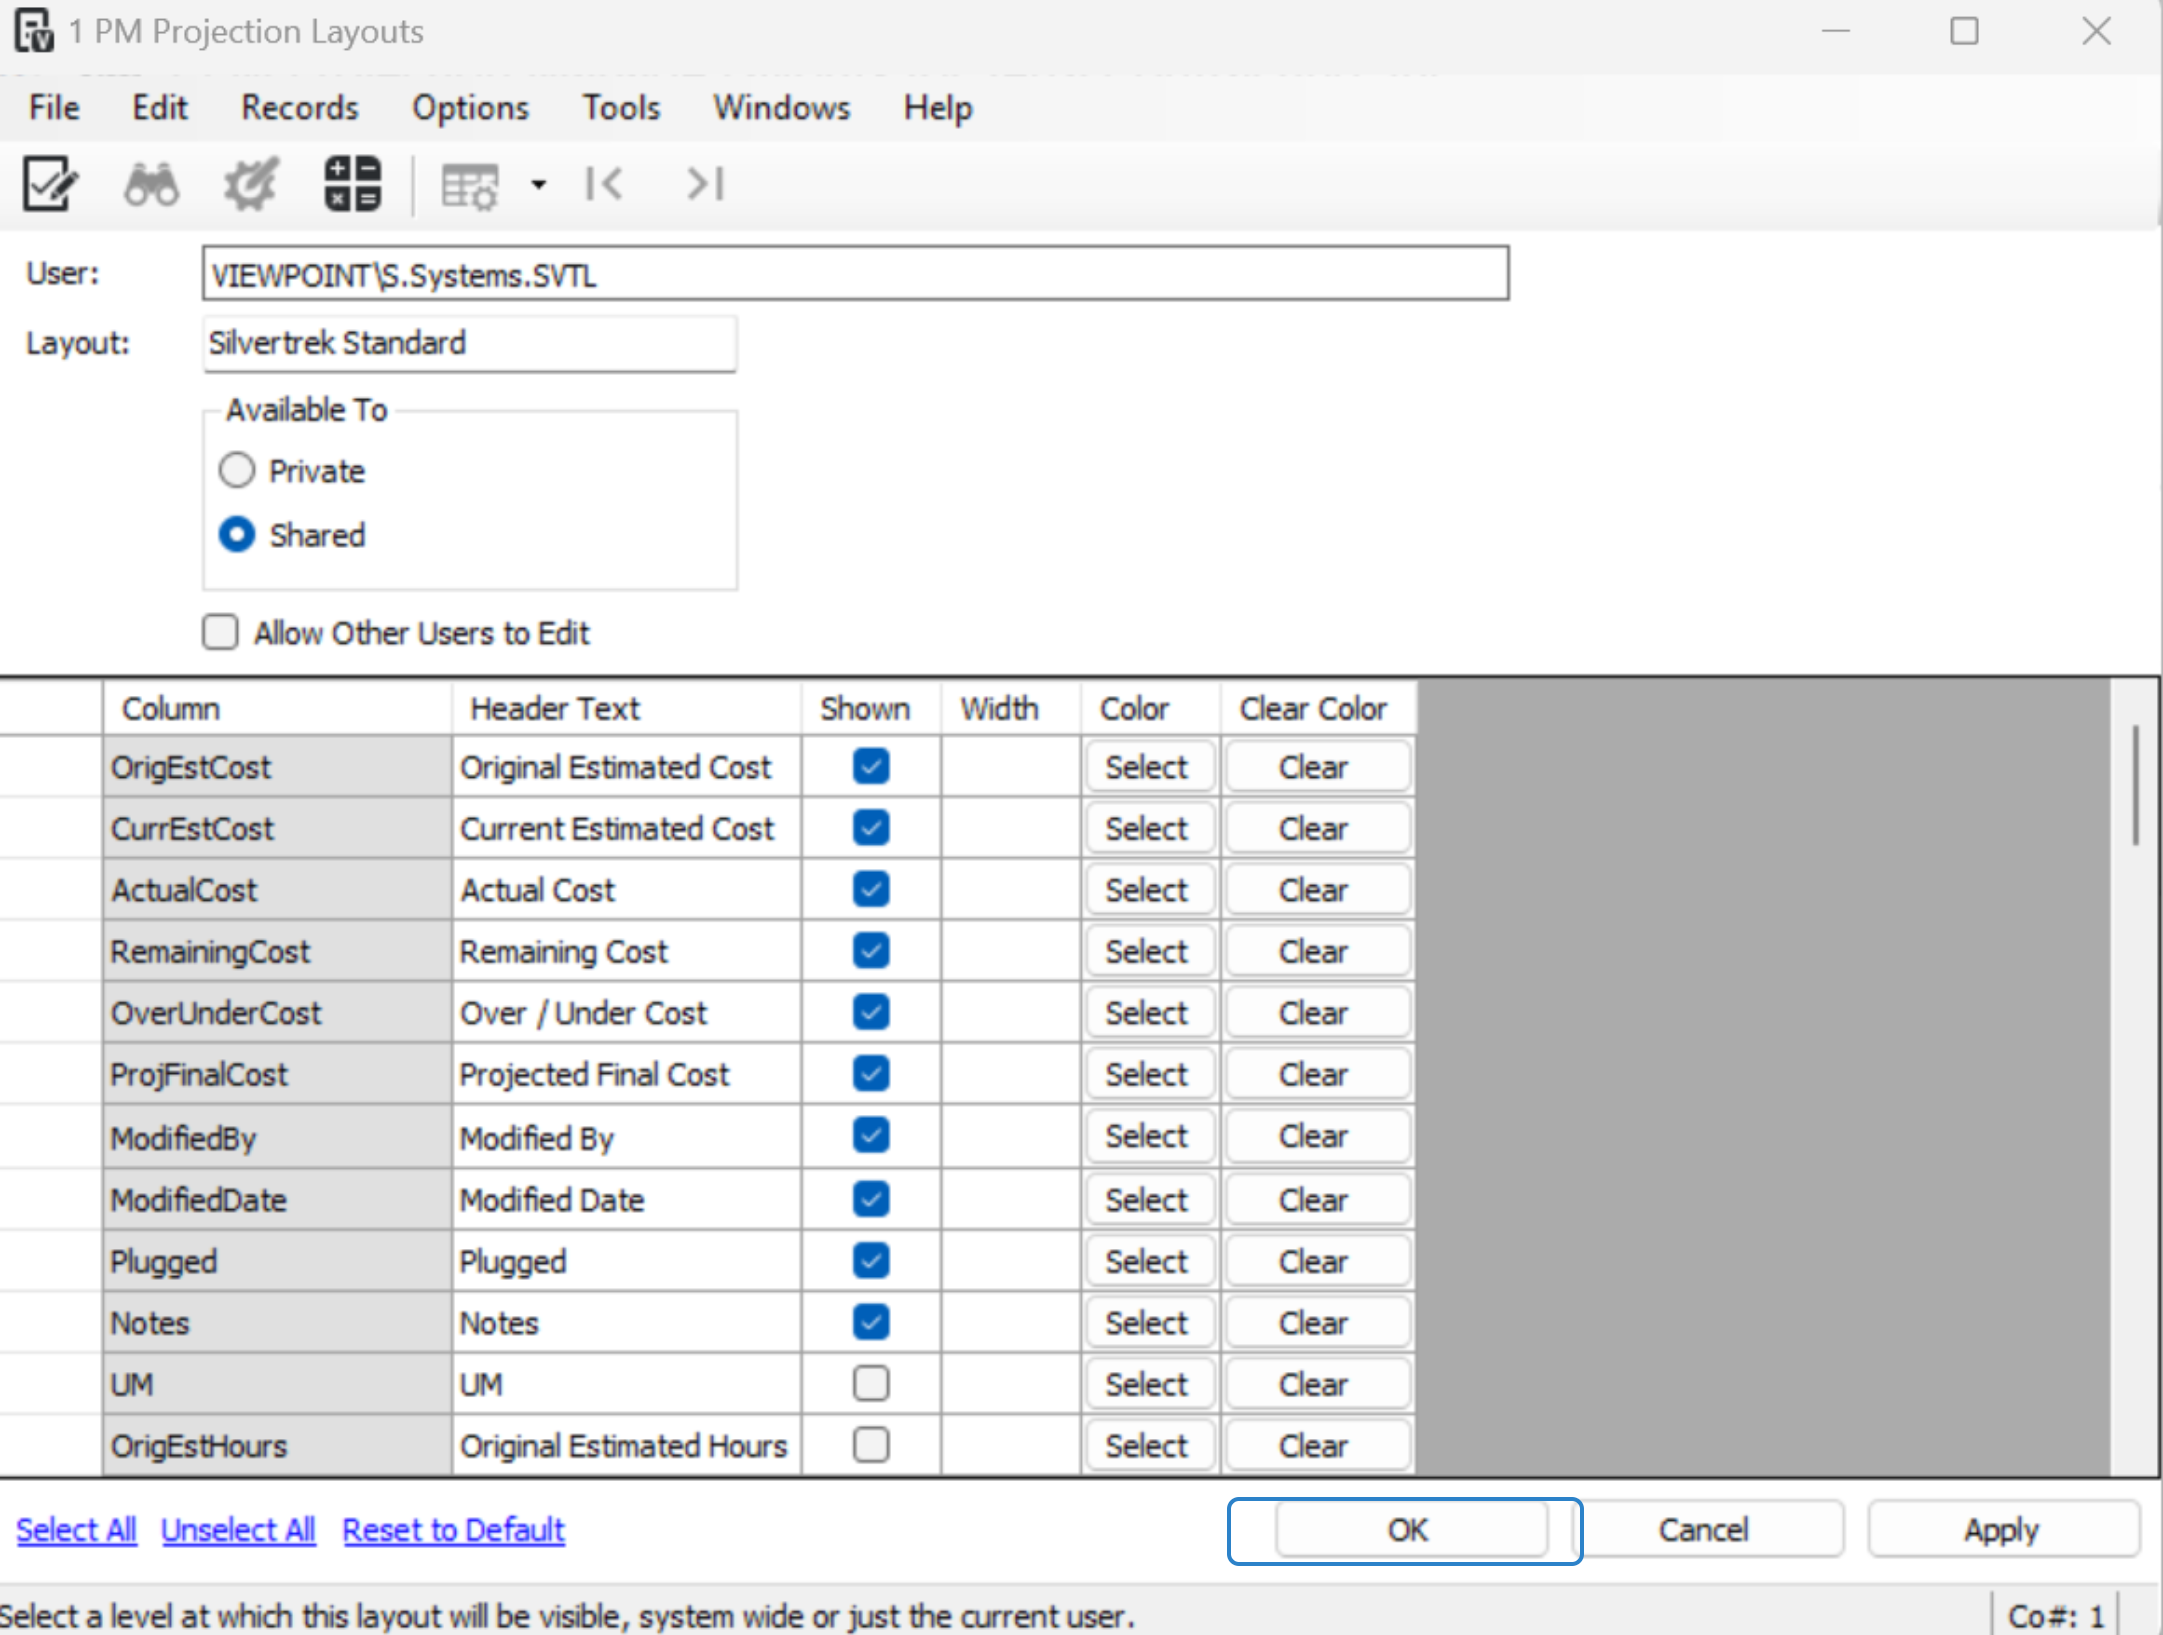2163x1635 pixels.
Task: Click the grid settings toolbar icon
Action: click(469, 186)
